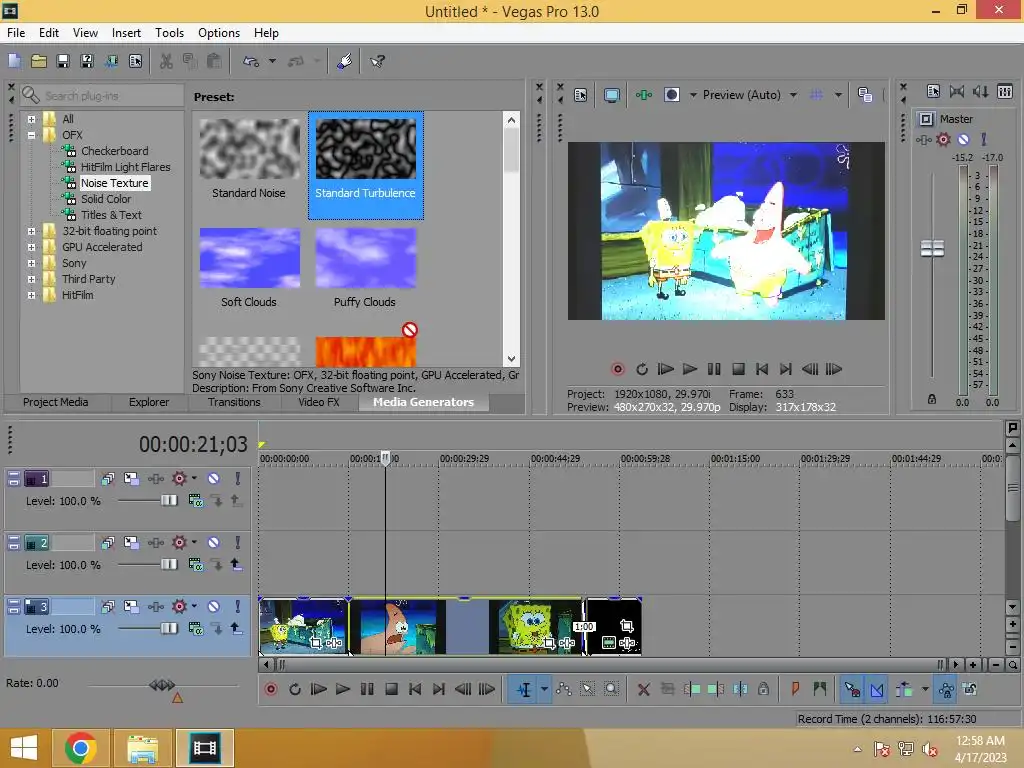The image size is (1024, 768).
Task: Toggle Lock Envelopes to Events
Action: pos(946,689)
